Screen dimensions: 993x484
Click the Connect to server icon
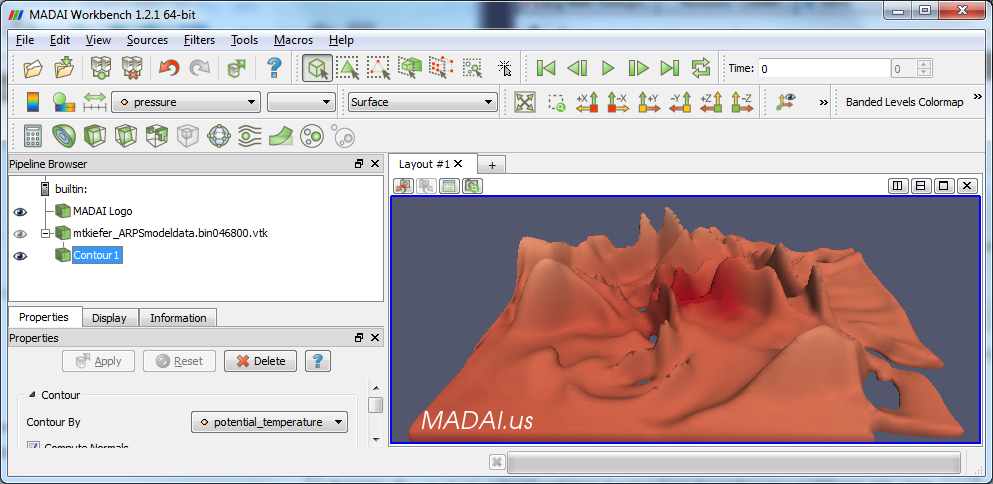pyautogui.click(x=101, y=68)
